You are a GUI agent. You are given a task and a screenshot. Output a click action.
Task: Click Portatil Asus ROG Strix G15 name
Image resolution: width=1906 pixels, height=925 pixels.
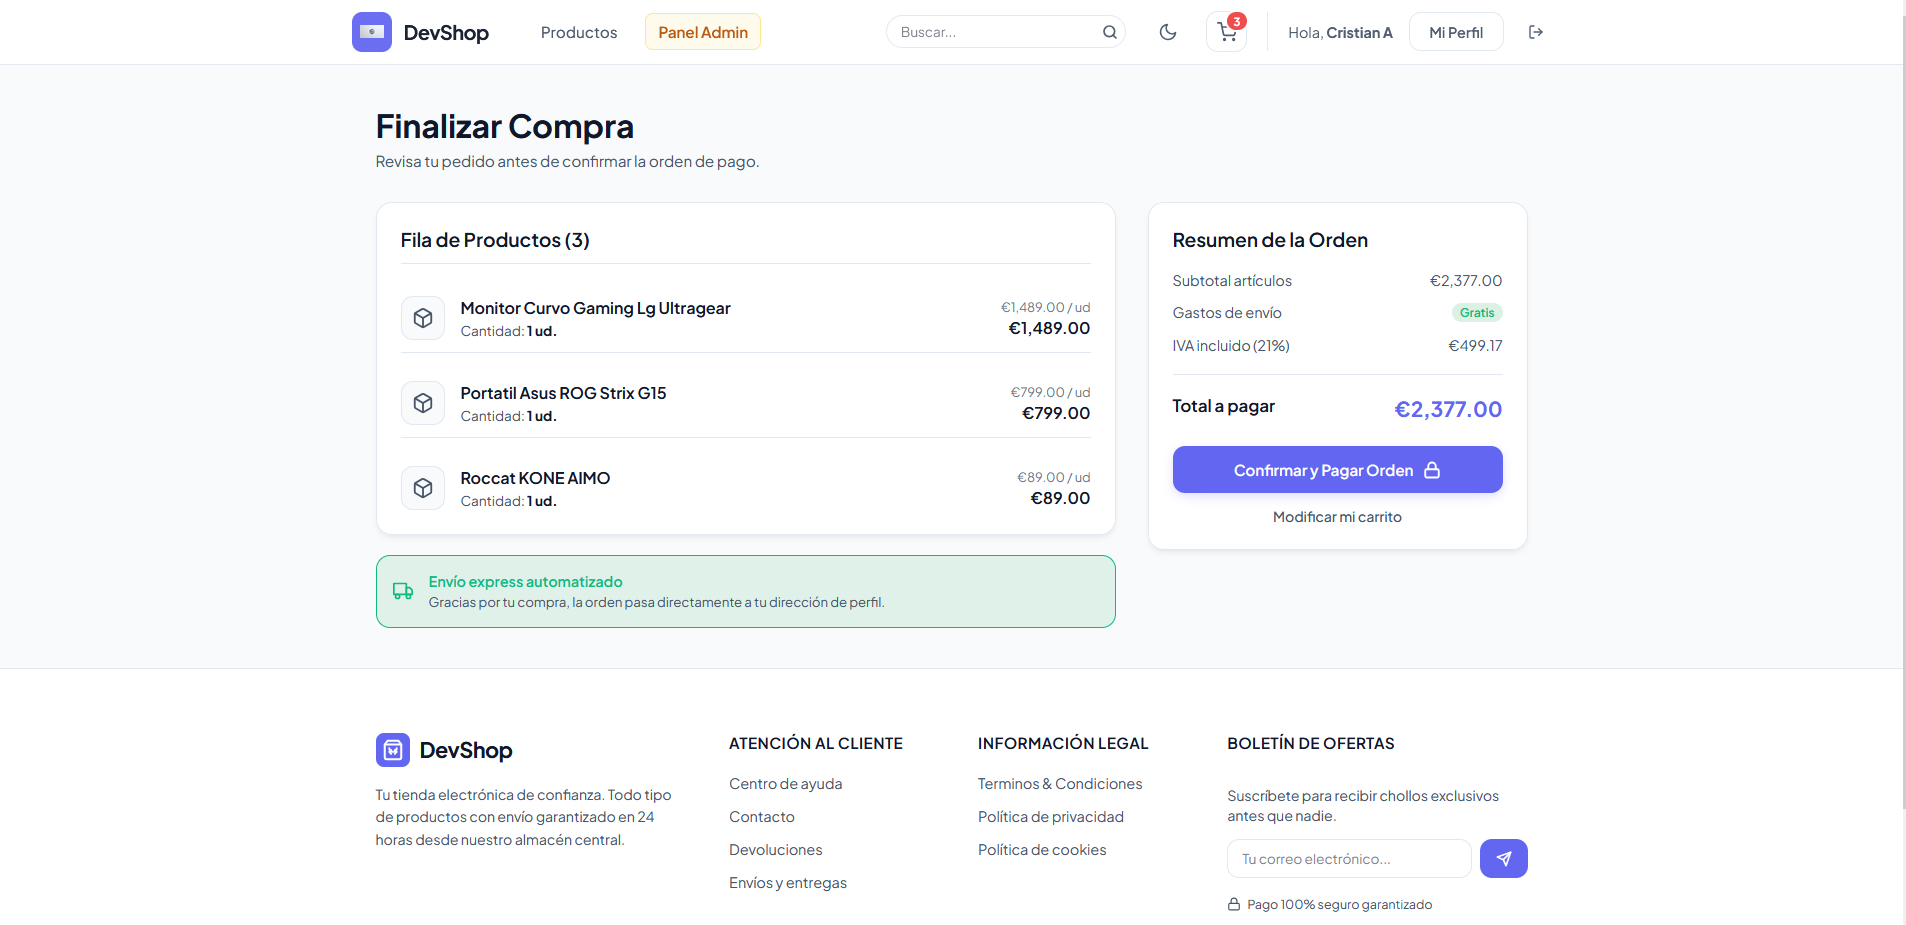(x=563, y=393)
